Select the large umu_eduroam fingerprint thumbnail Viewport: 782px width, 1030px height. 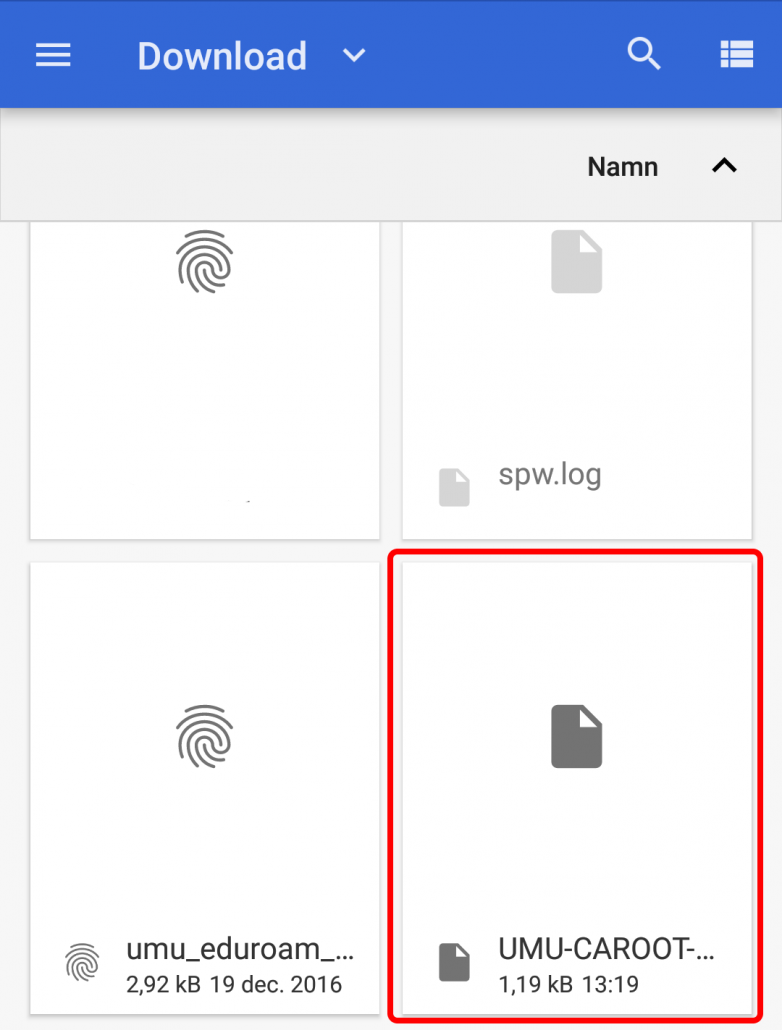pos(204,736)
